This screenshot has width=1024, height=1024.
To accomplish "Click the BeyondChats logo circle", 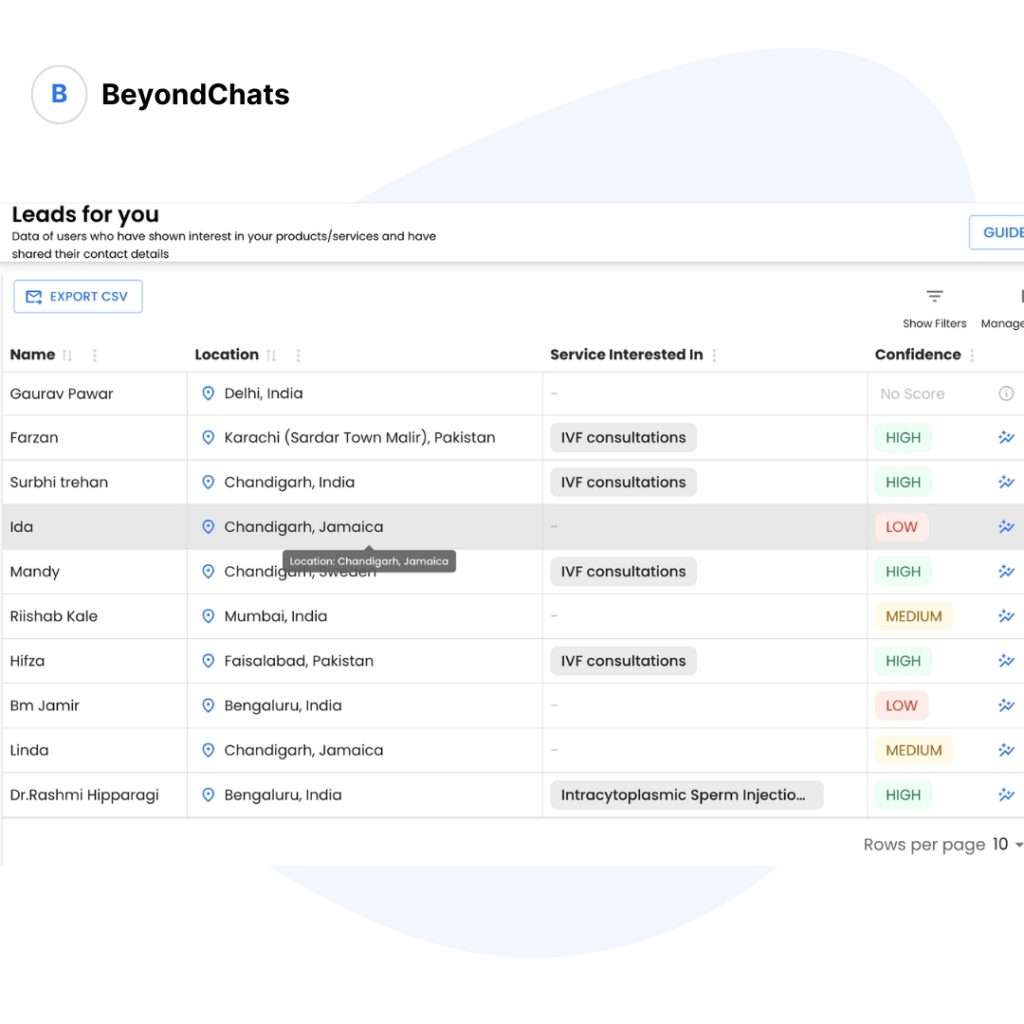I will [x=59, y=94].
